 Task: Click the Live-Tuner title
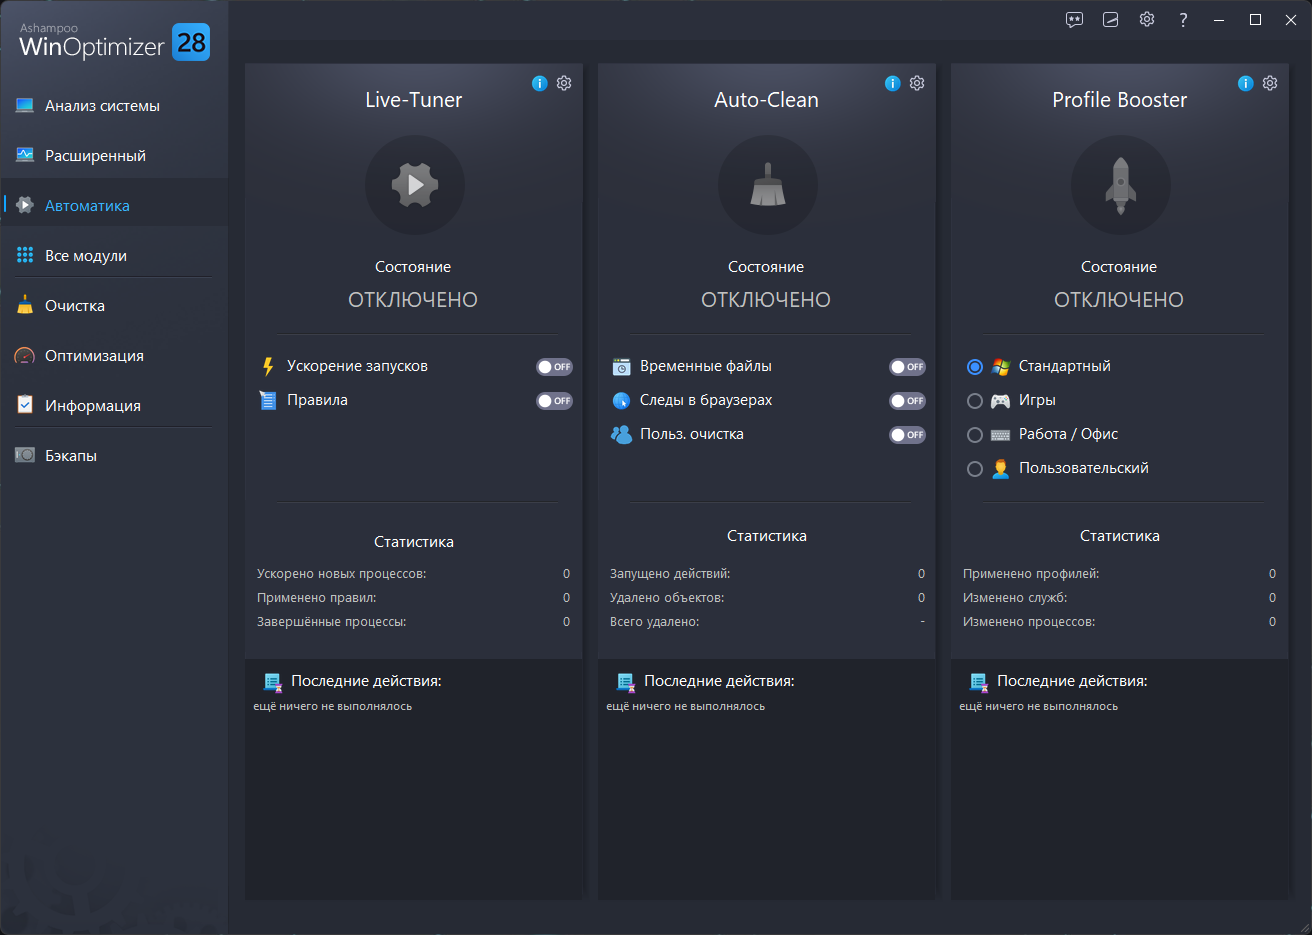[414, 100]
